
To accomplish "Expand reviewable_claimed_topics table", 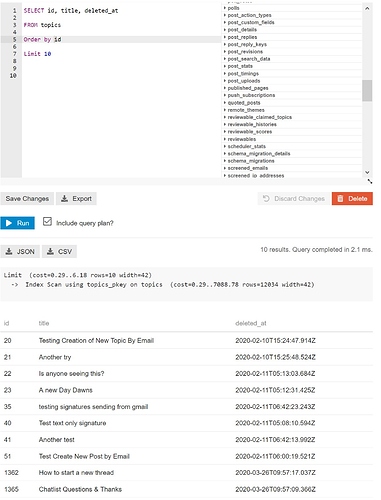I will click(x=258, y=117).
